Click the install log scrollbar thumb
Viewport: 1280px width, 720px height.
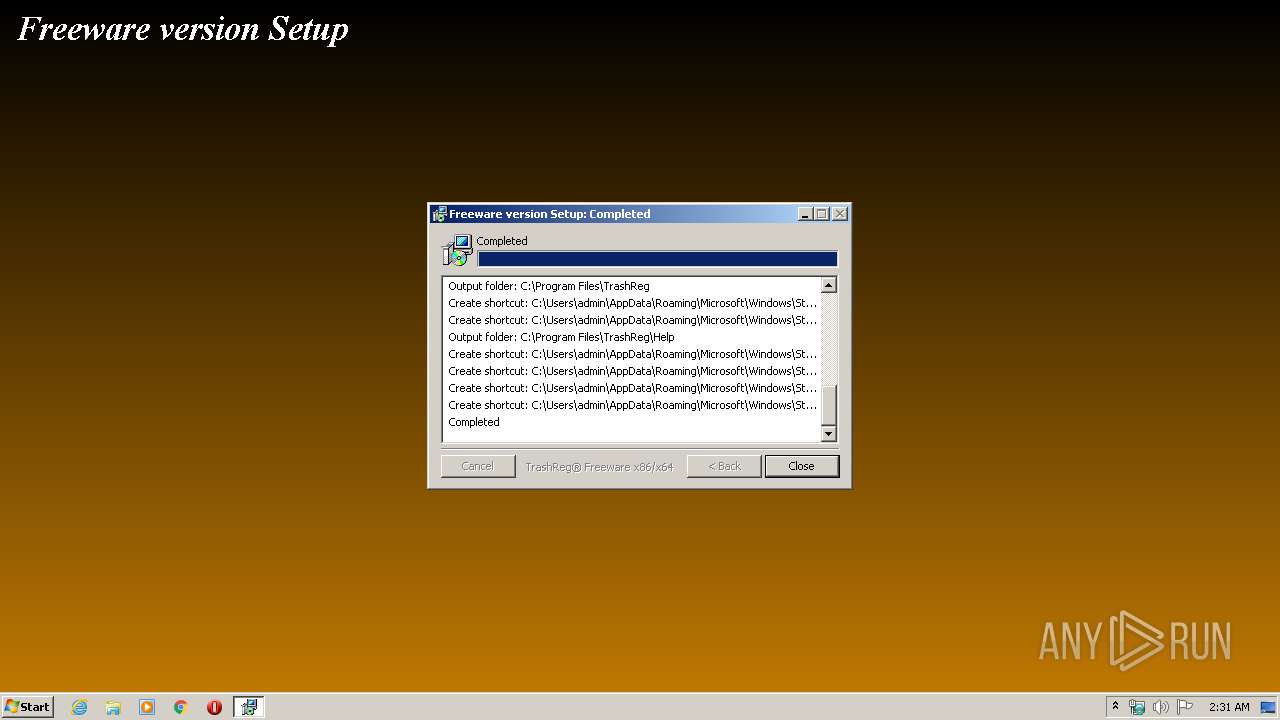click(828, 404)
